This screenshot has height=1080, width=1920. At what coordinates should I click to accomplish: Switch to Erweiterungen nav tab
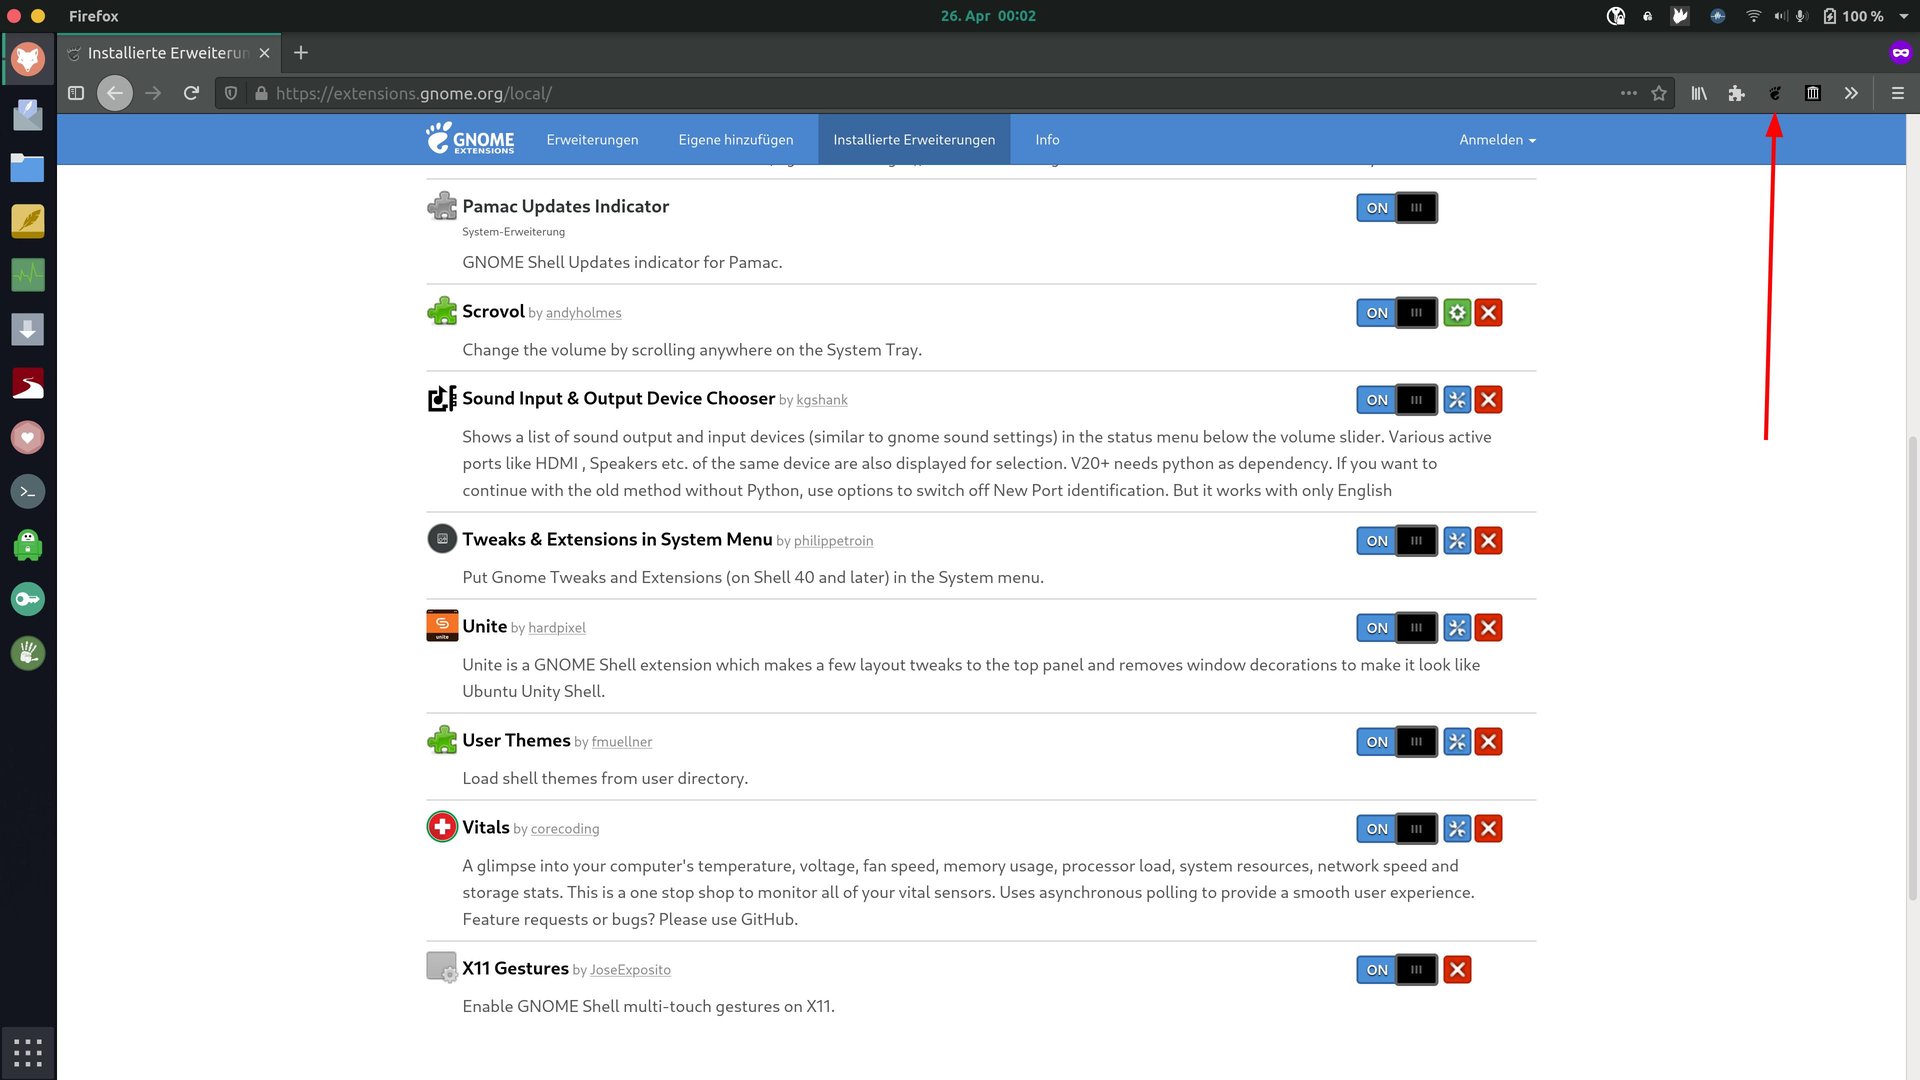pyautogui.click(x=592, y=140)
